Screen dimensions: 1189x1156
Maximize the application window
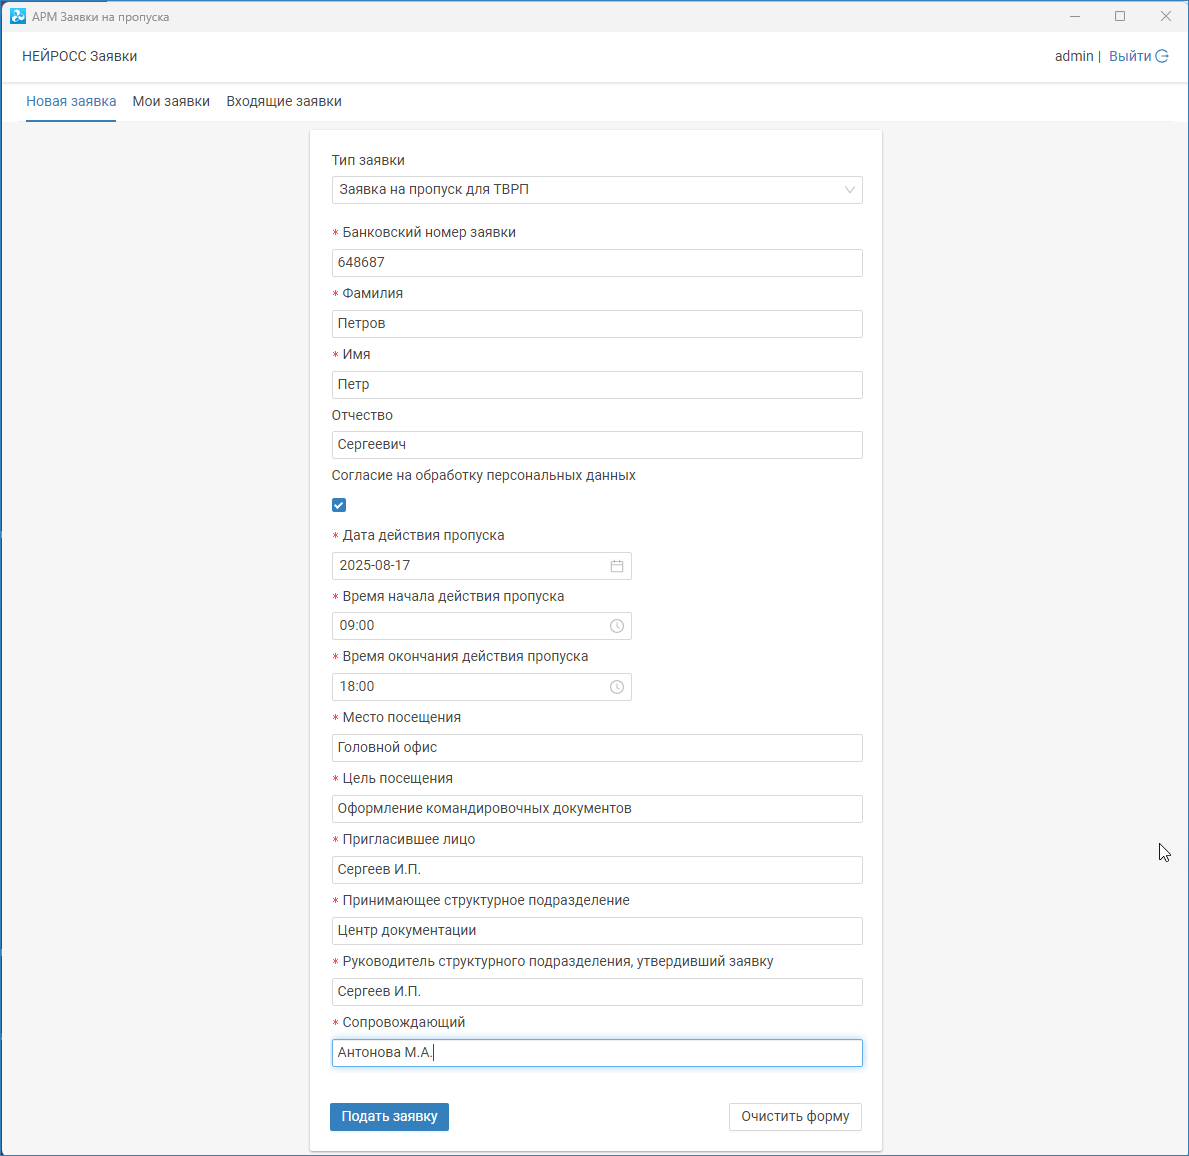click(1120, 16)
